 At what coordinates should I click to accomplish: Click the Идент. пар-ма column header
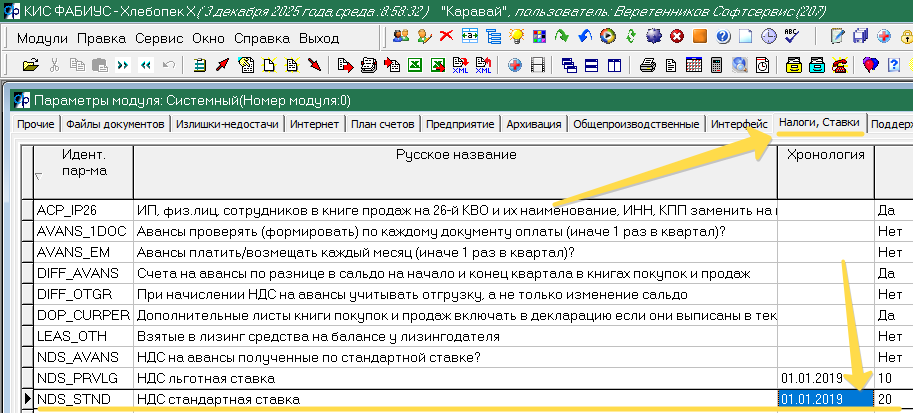[x=83, y=172]
